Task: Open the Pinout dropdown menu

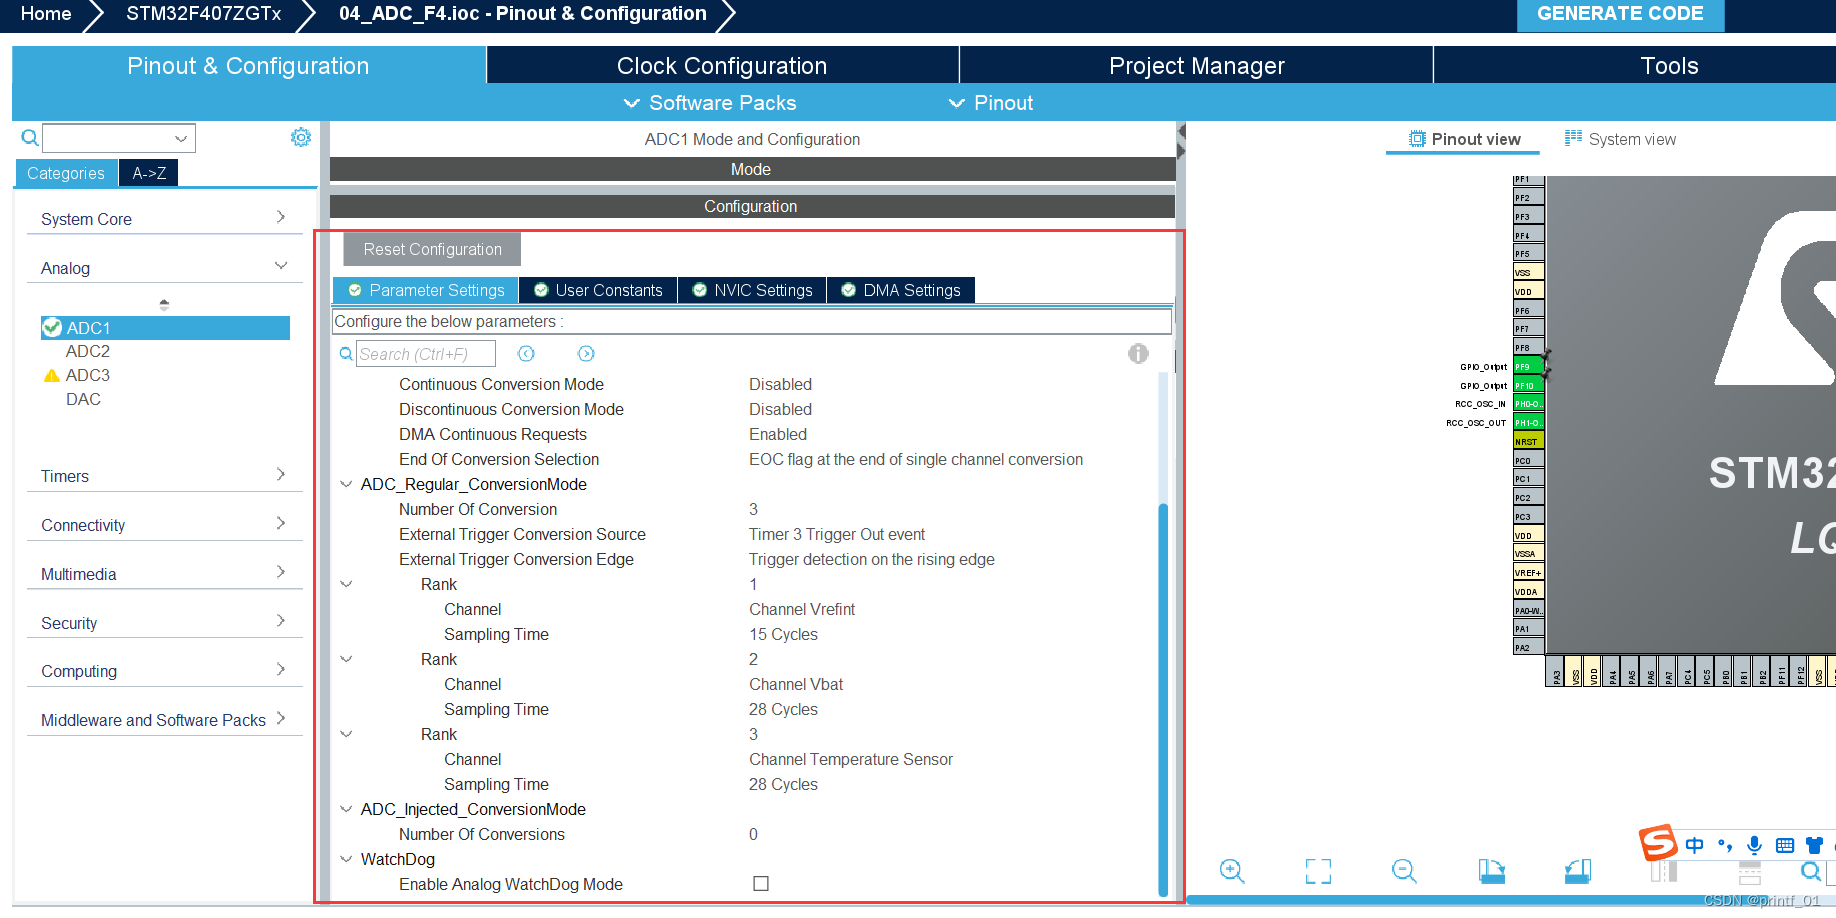Action: coord(990,103)
